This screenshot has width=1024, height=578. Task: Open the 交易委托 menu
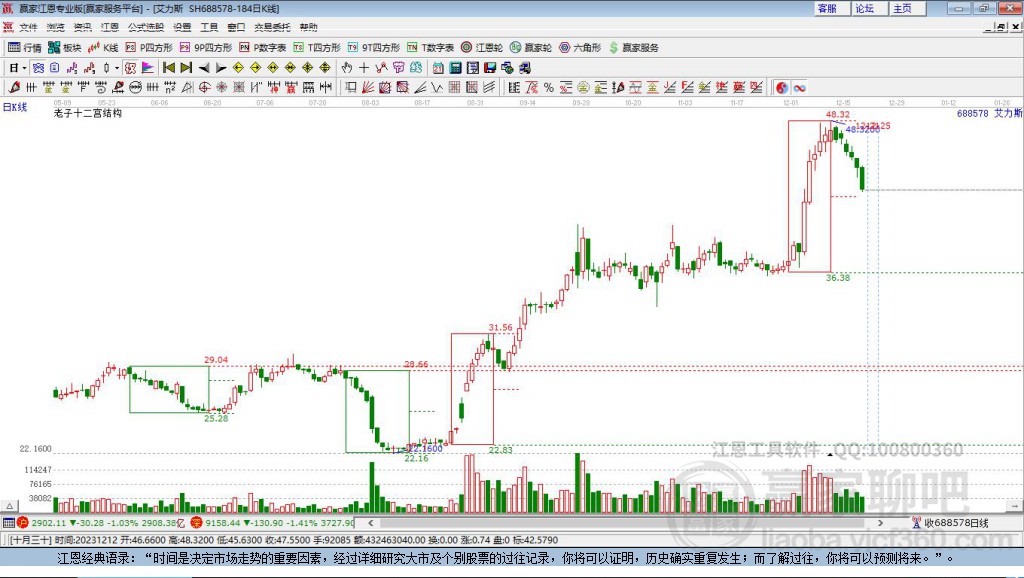272,27
